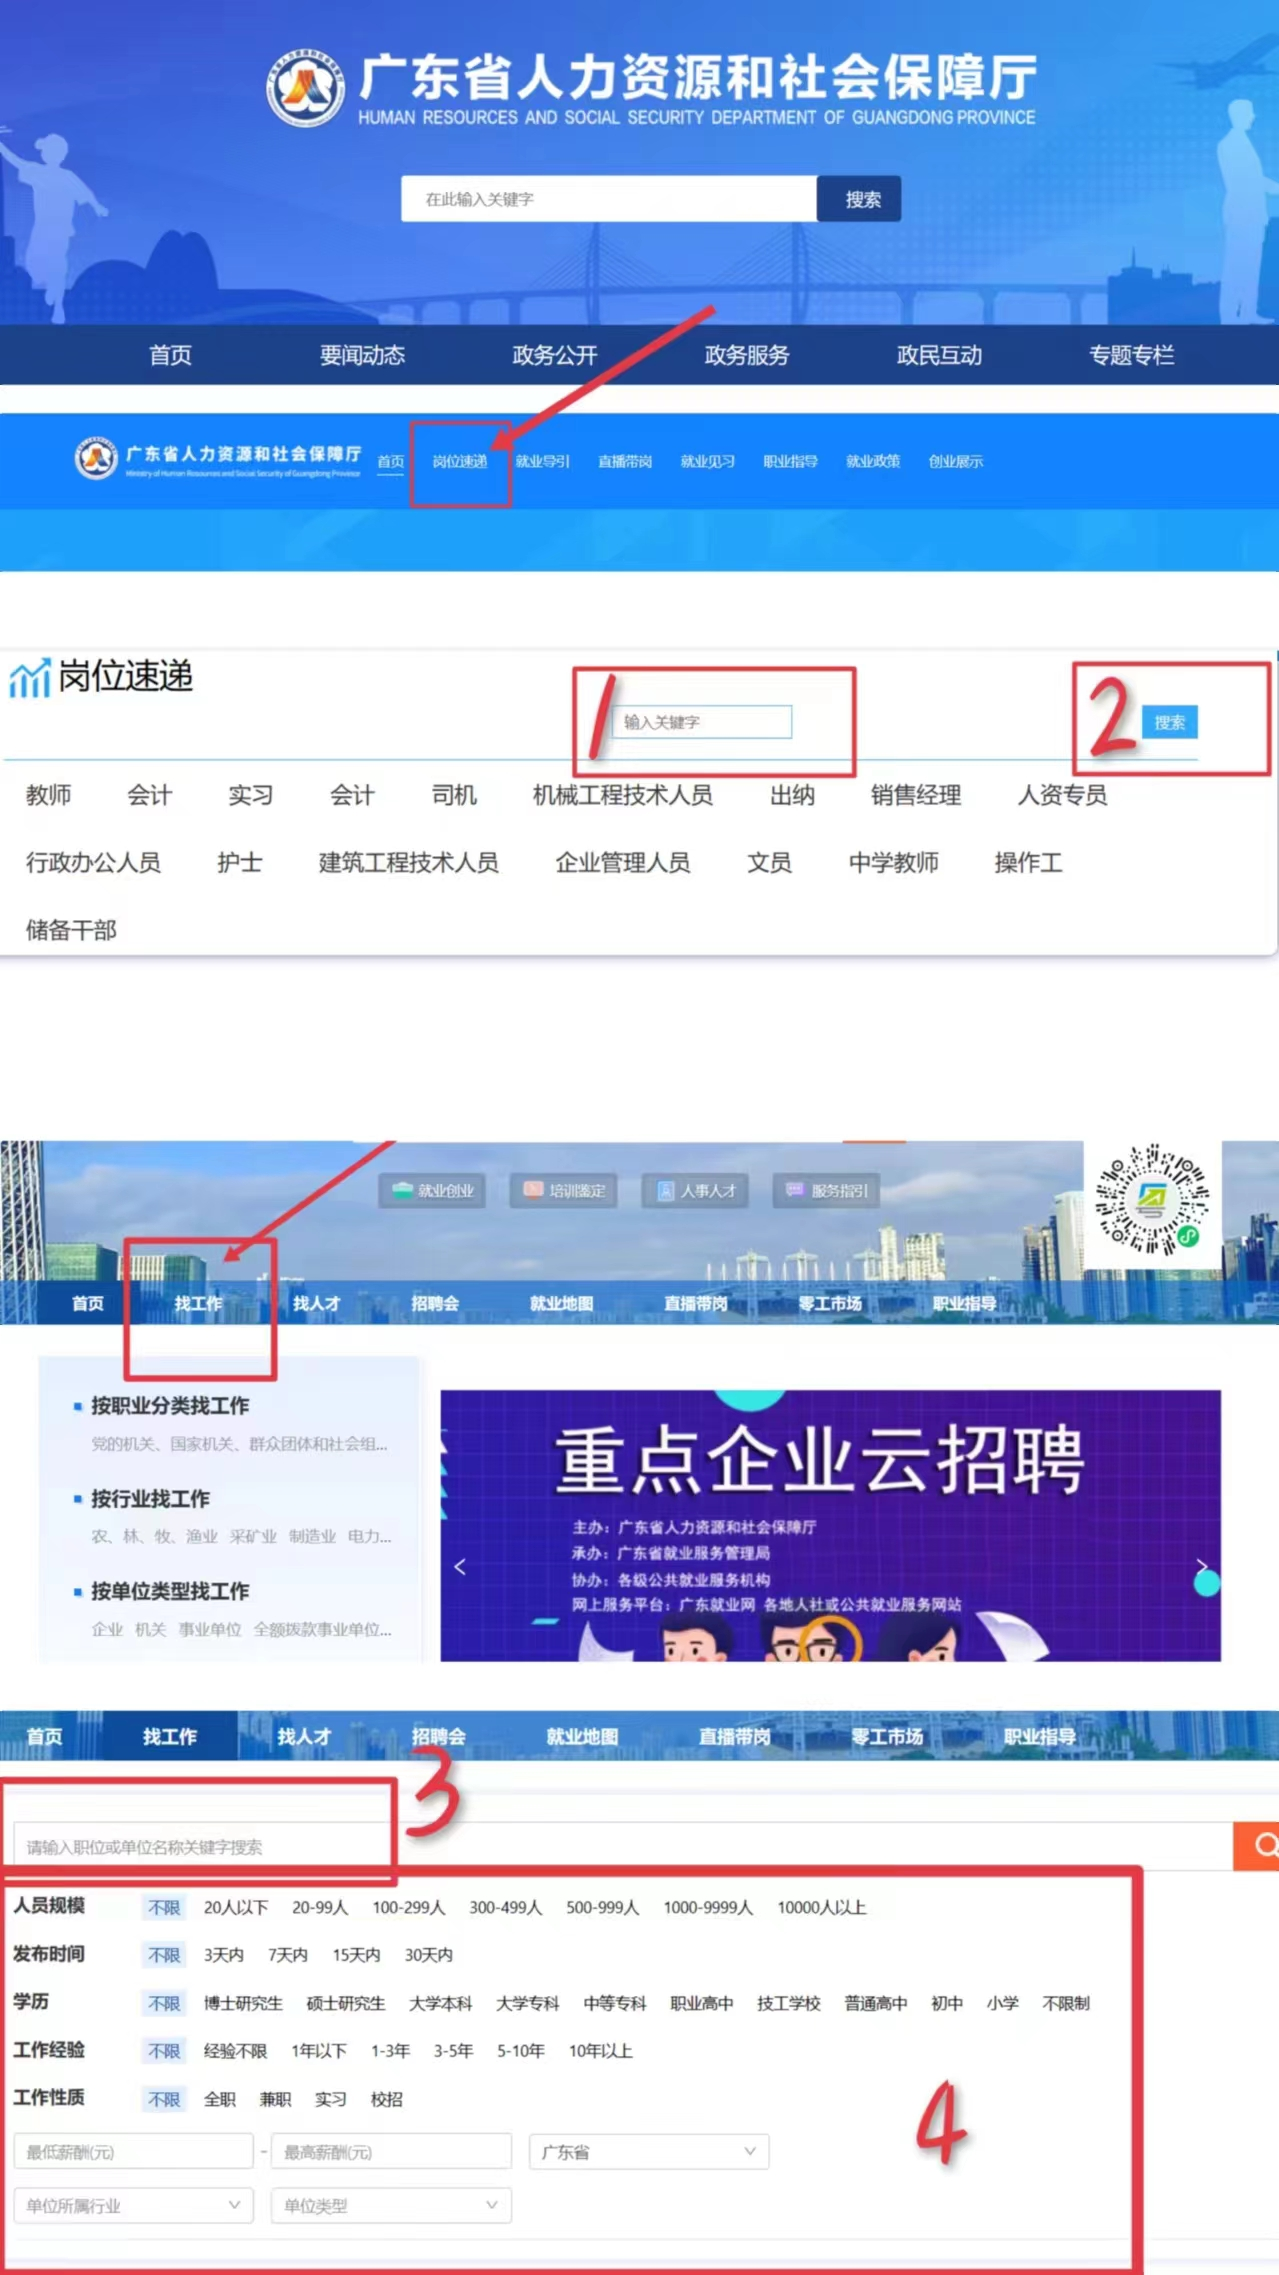1279x2275 pixels.
Task: Choose the 大学本科 education filter
Action: pyautogui.click(x=440, y=2003)
